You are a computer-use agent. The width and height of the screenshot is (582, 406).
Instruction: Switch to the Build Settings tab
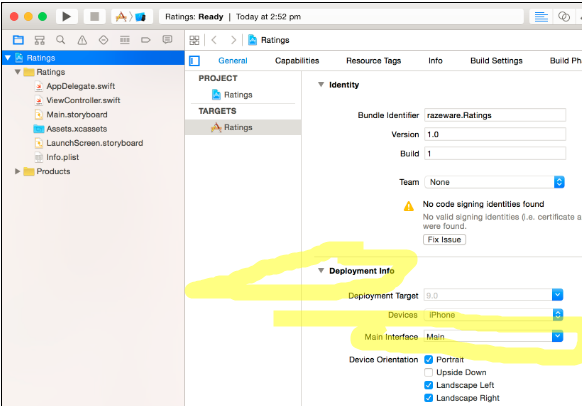496,61
